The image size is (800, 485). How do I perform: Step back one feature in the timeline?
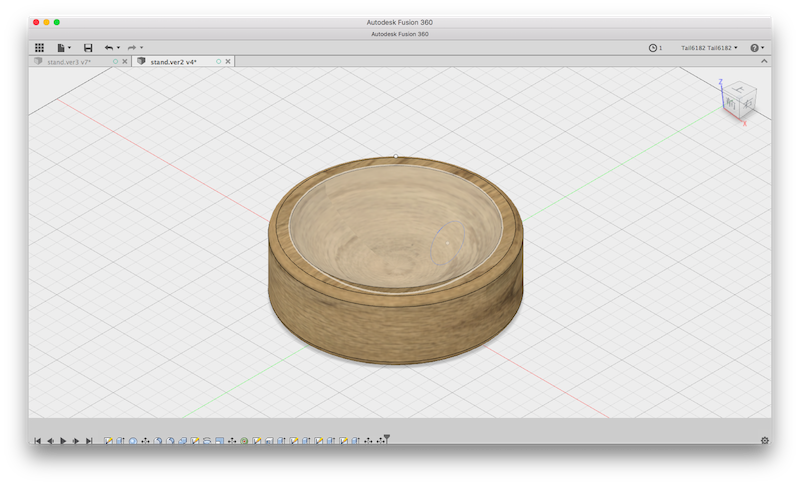pyautogui.click(x=51, y=441)
